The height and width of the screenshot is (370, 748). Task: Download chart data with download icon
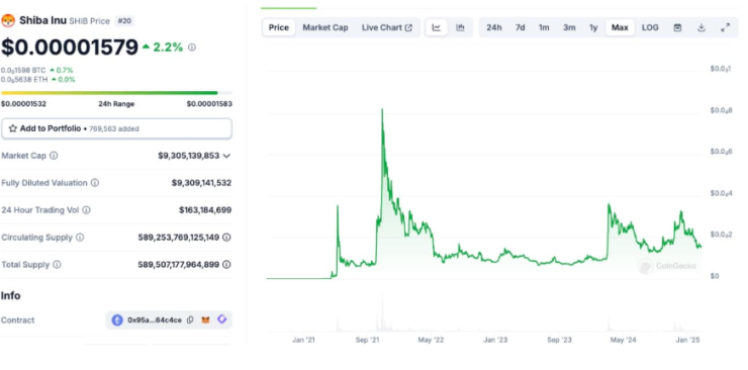[x=701, y=28]
